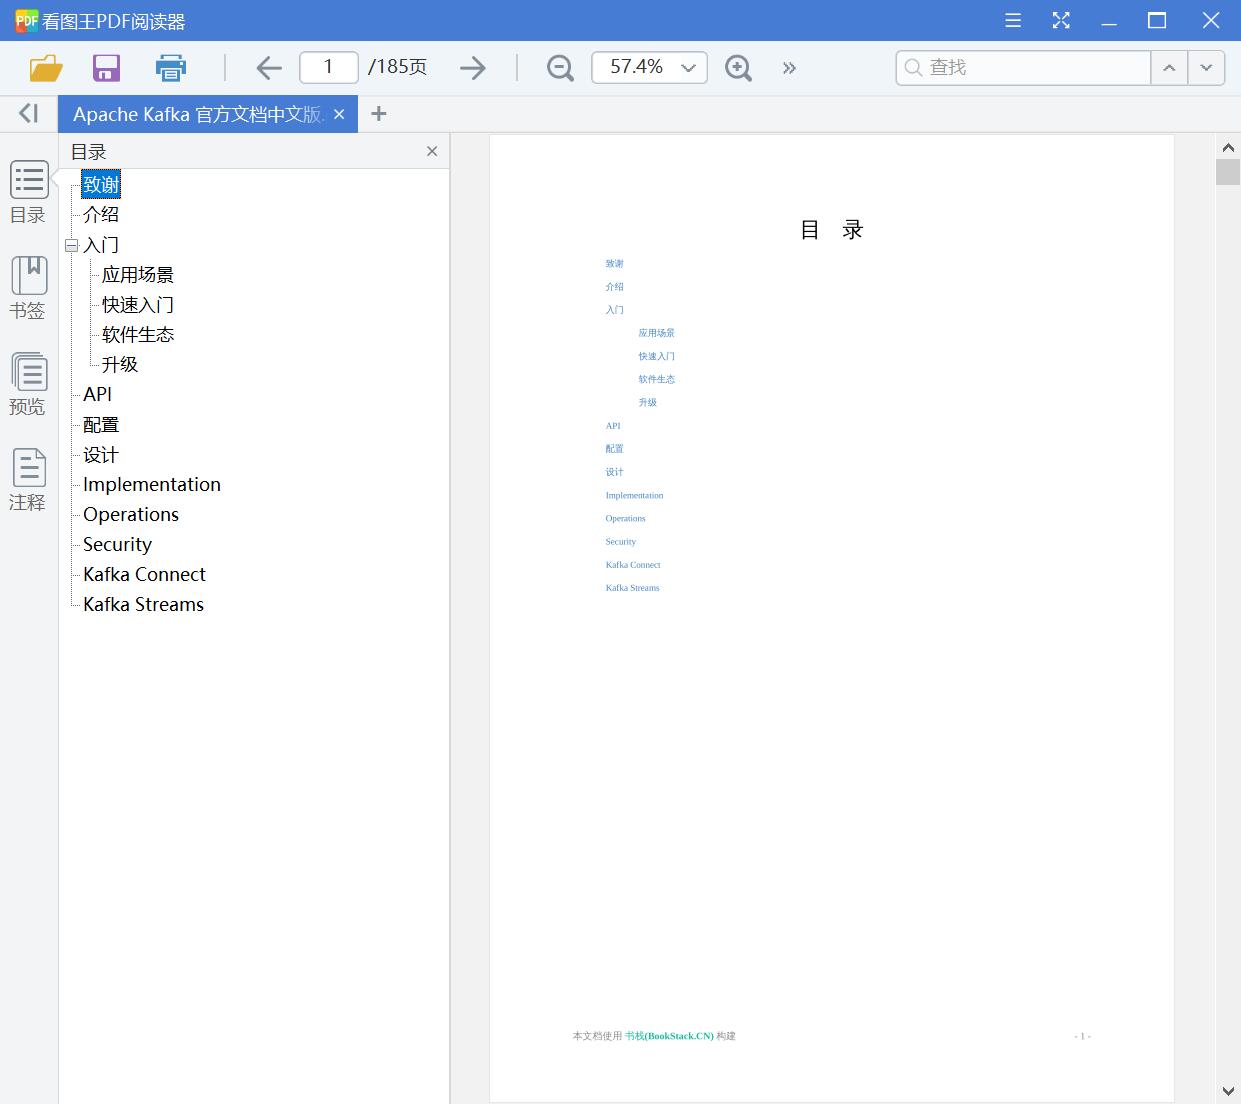
Task: Select Kafka Streams in the outline tree
Action: click(143, 604)
